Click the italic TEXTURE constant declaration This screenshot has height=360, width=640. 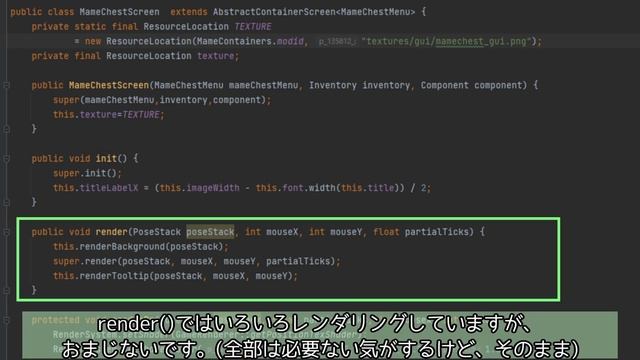click(253, 27)
